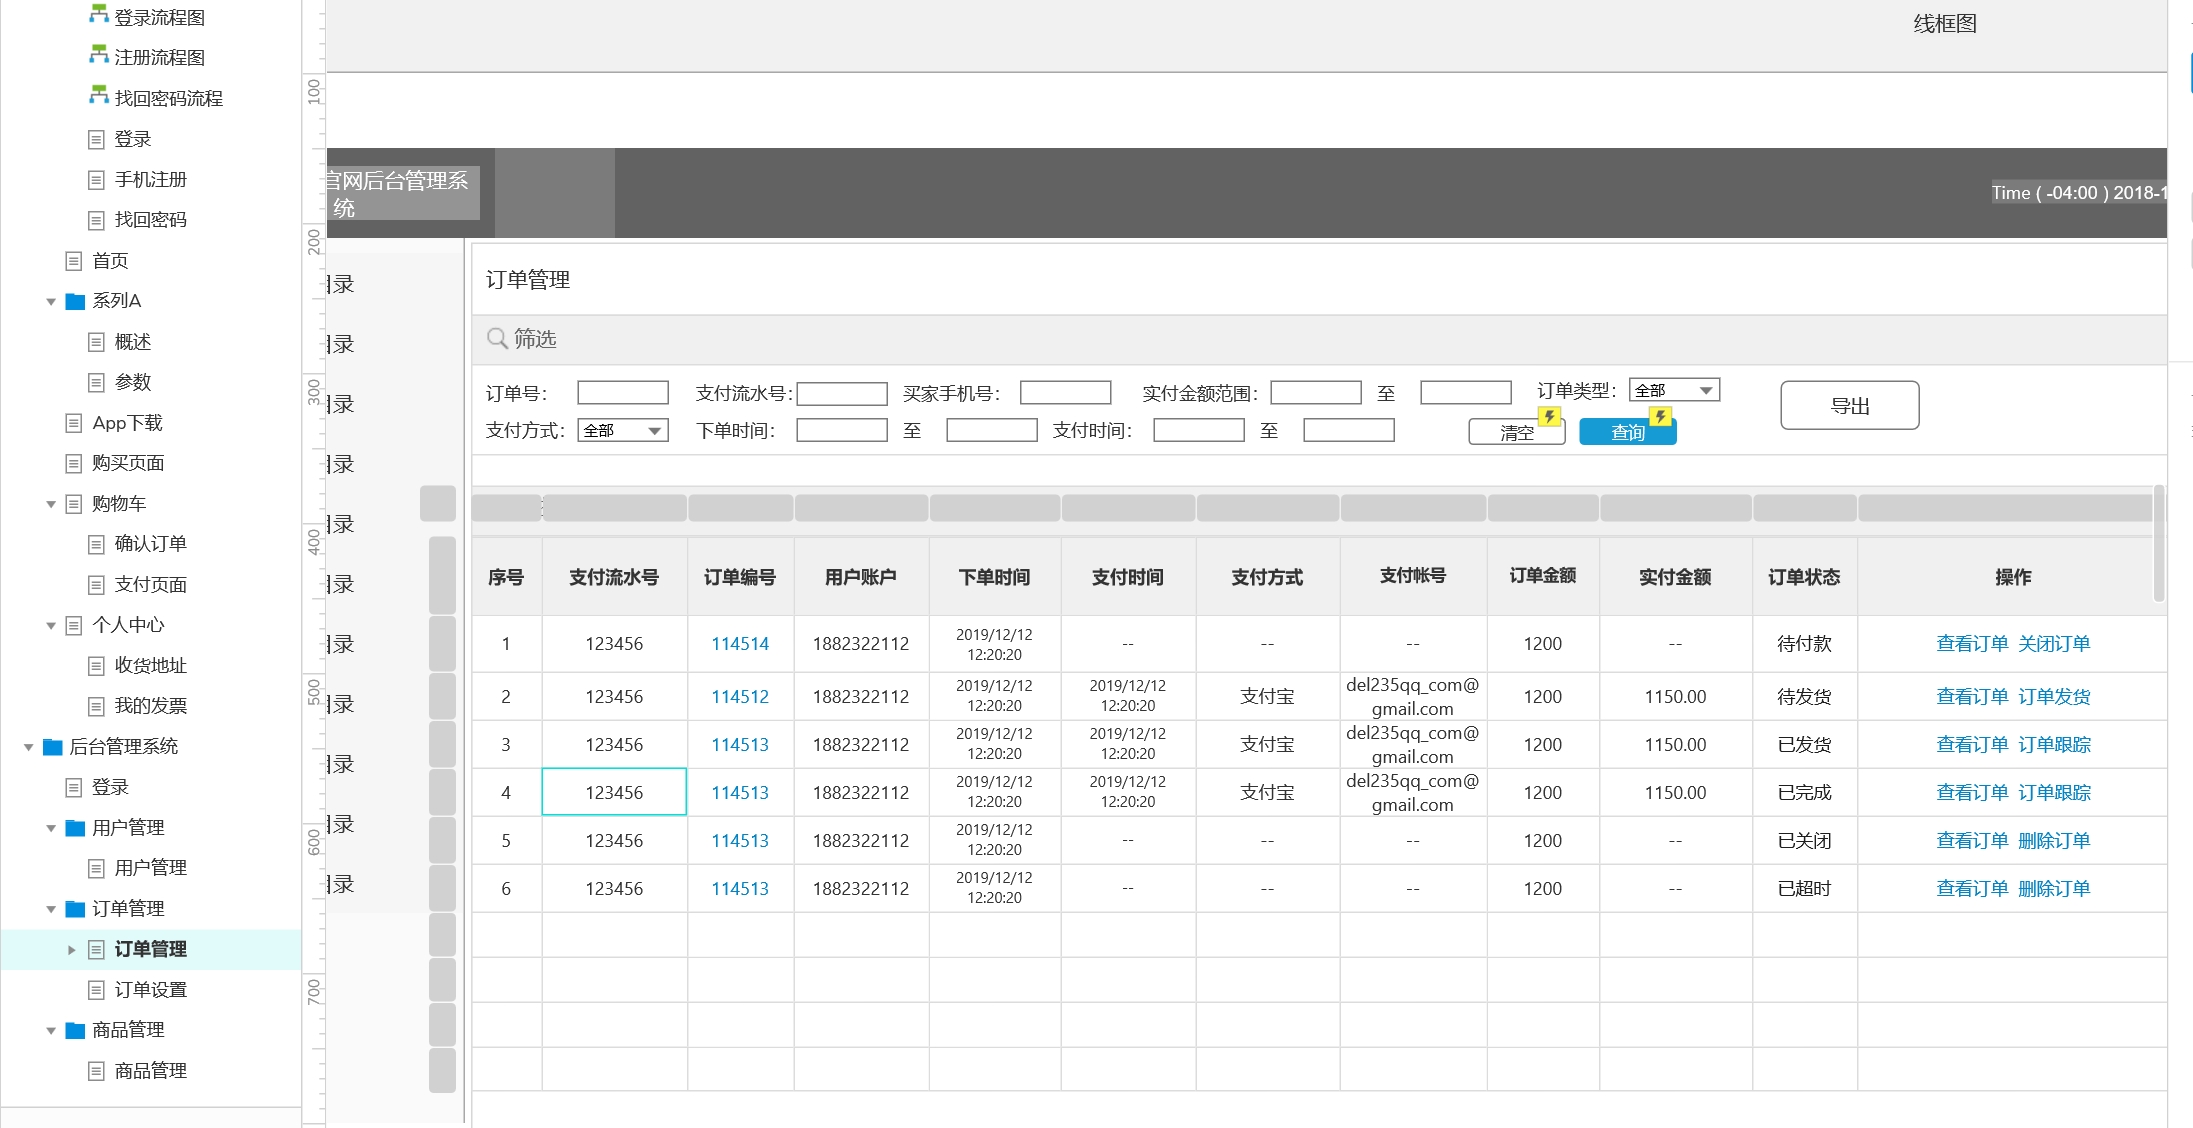Click the 实付金额 column header

1675,577
